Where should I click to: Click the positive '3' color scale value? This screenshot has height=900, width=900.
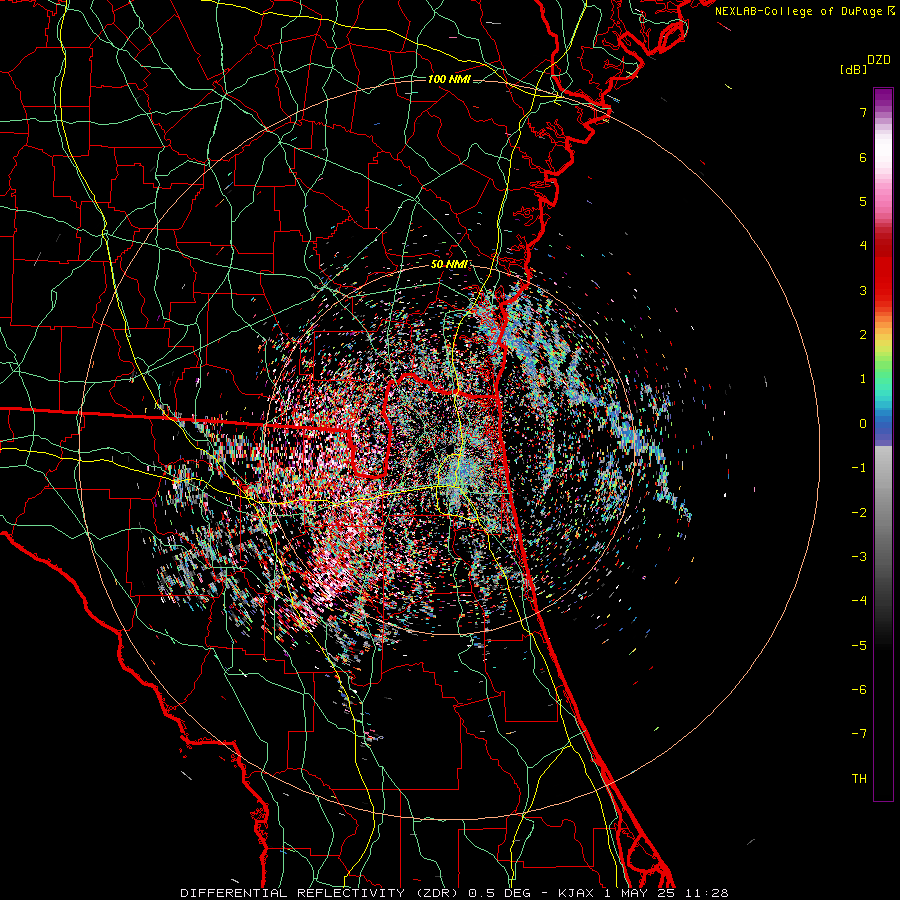click(863, 290)
